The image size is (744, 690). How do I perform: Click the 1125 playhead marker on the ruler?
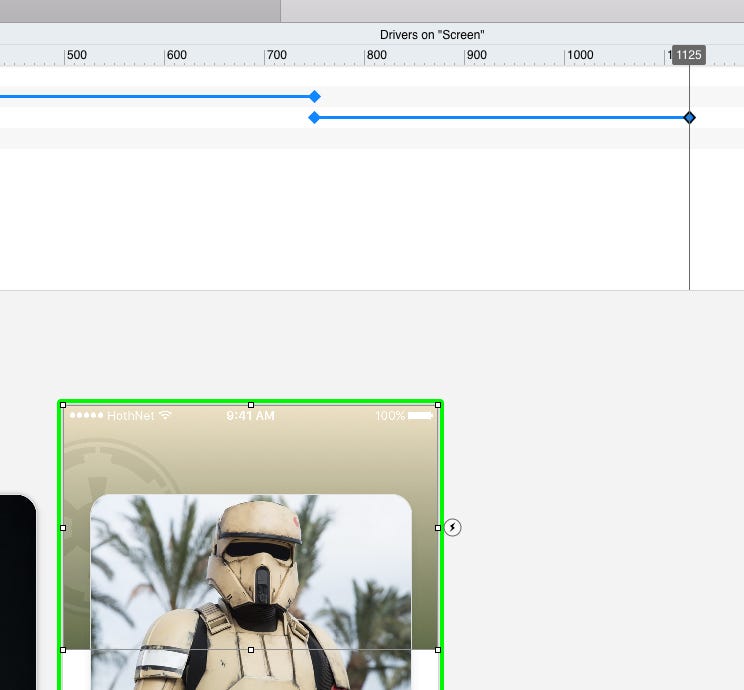point(688,55)
